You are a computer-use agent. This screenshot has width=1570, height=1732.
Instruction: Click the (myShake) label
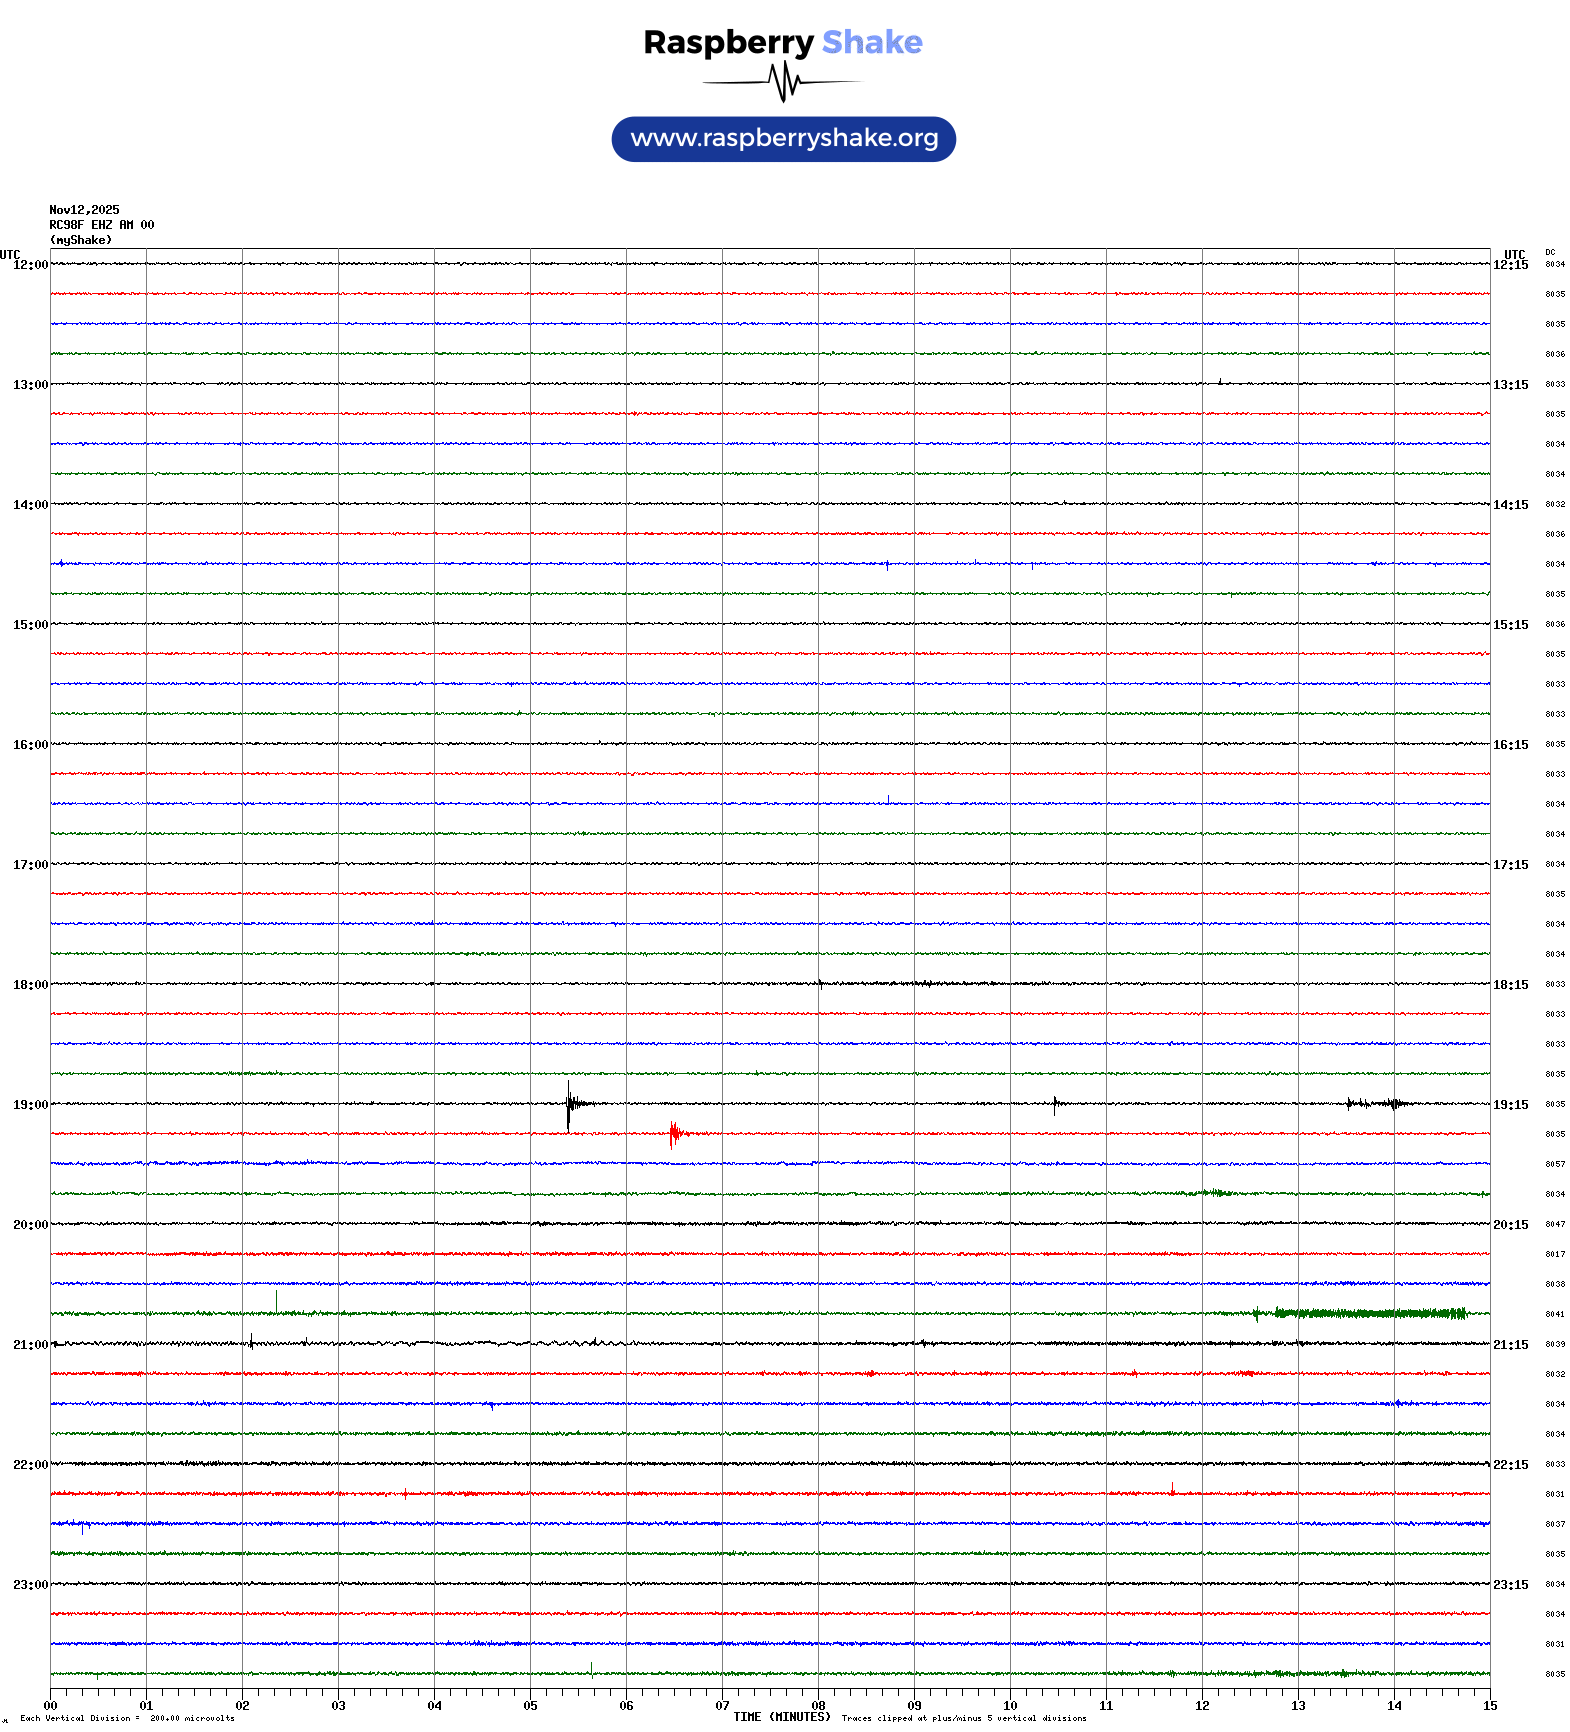coord(81,240)
